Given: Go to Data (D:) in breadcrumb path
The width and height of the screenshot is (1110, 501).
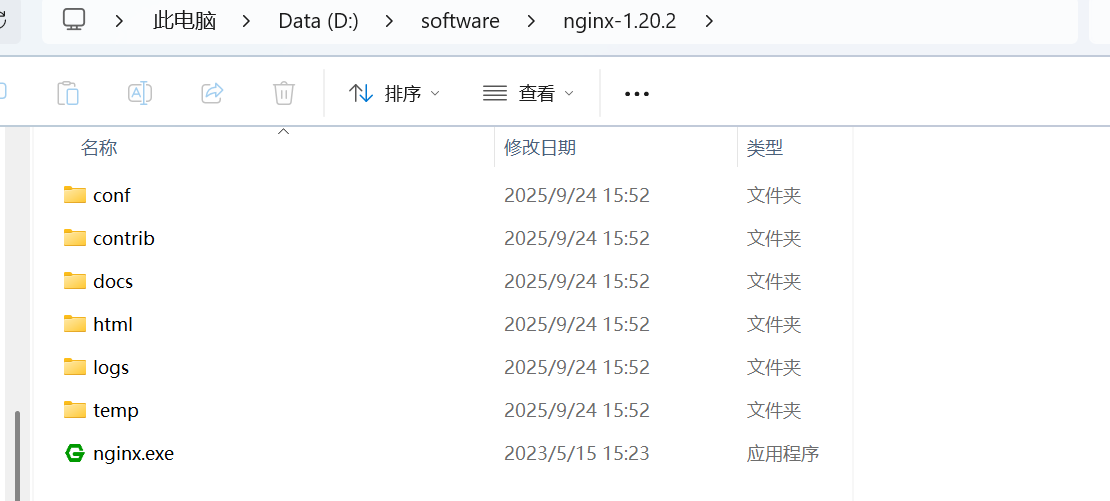Looking at the screenshot, I should click(x=319, y=21).
